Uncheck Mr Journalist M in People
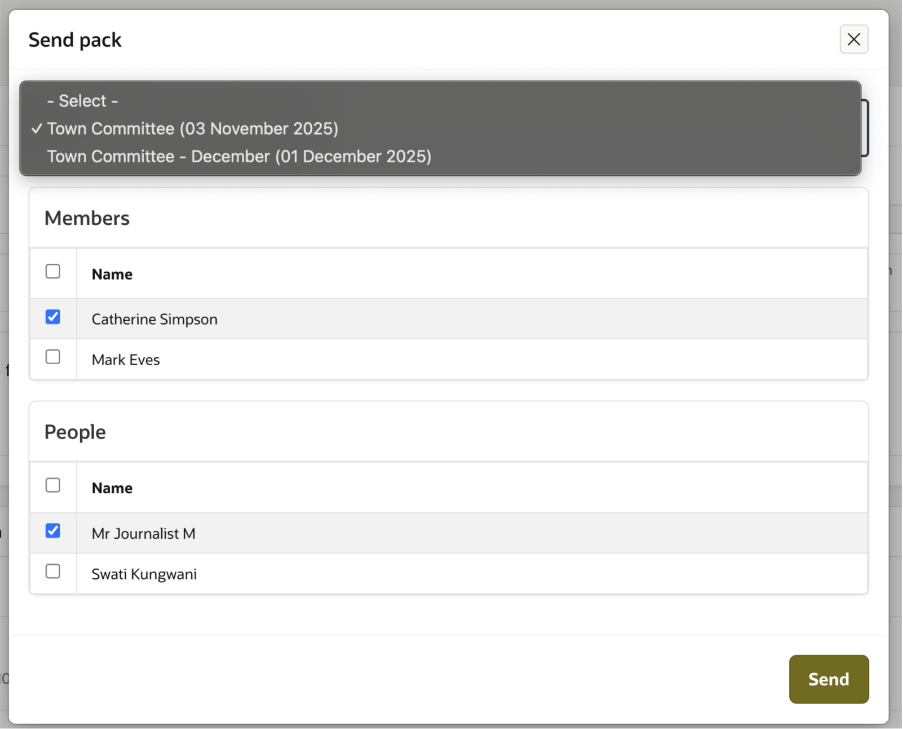903x729 pixels. (x=52, y=531)
